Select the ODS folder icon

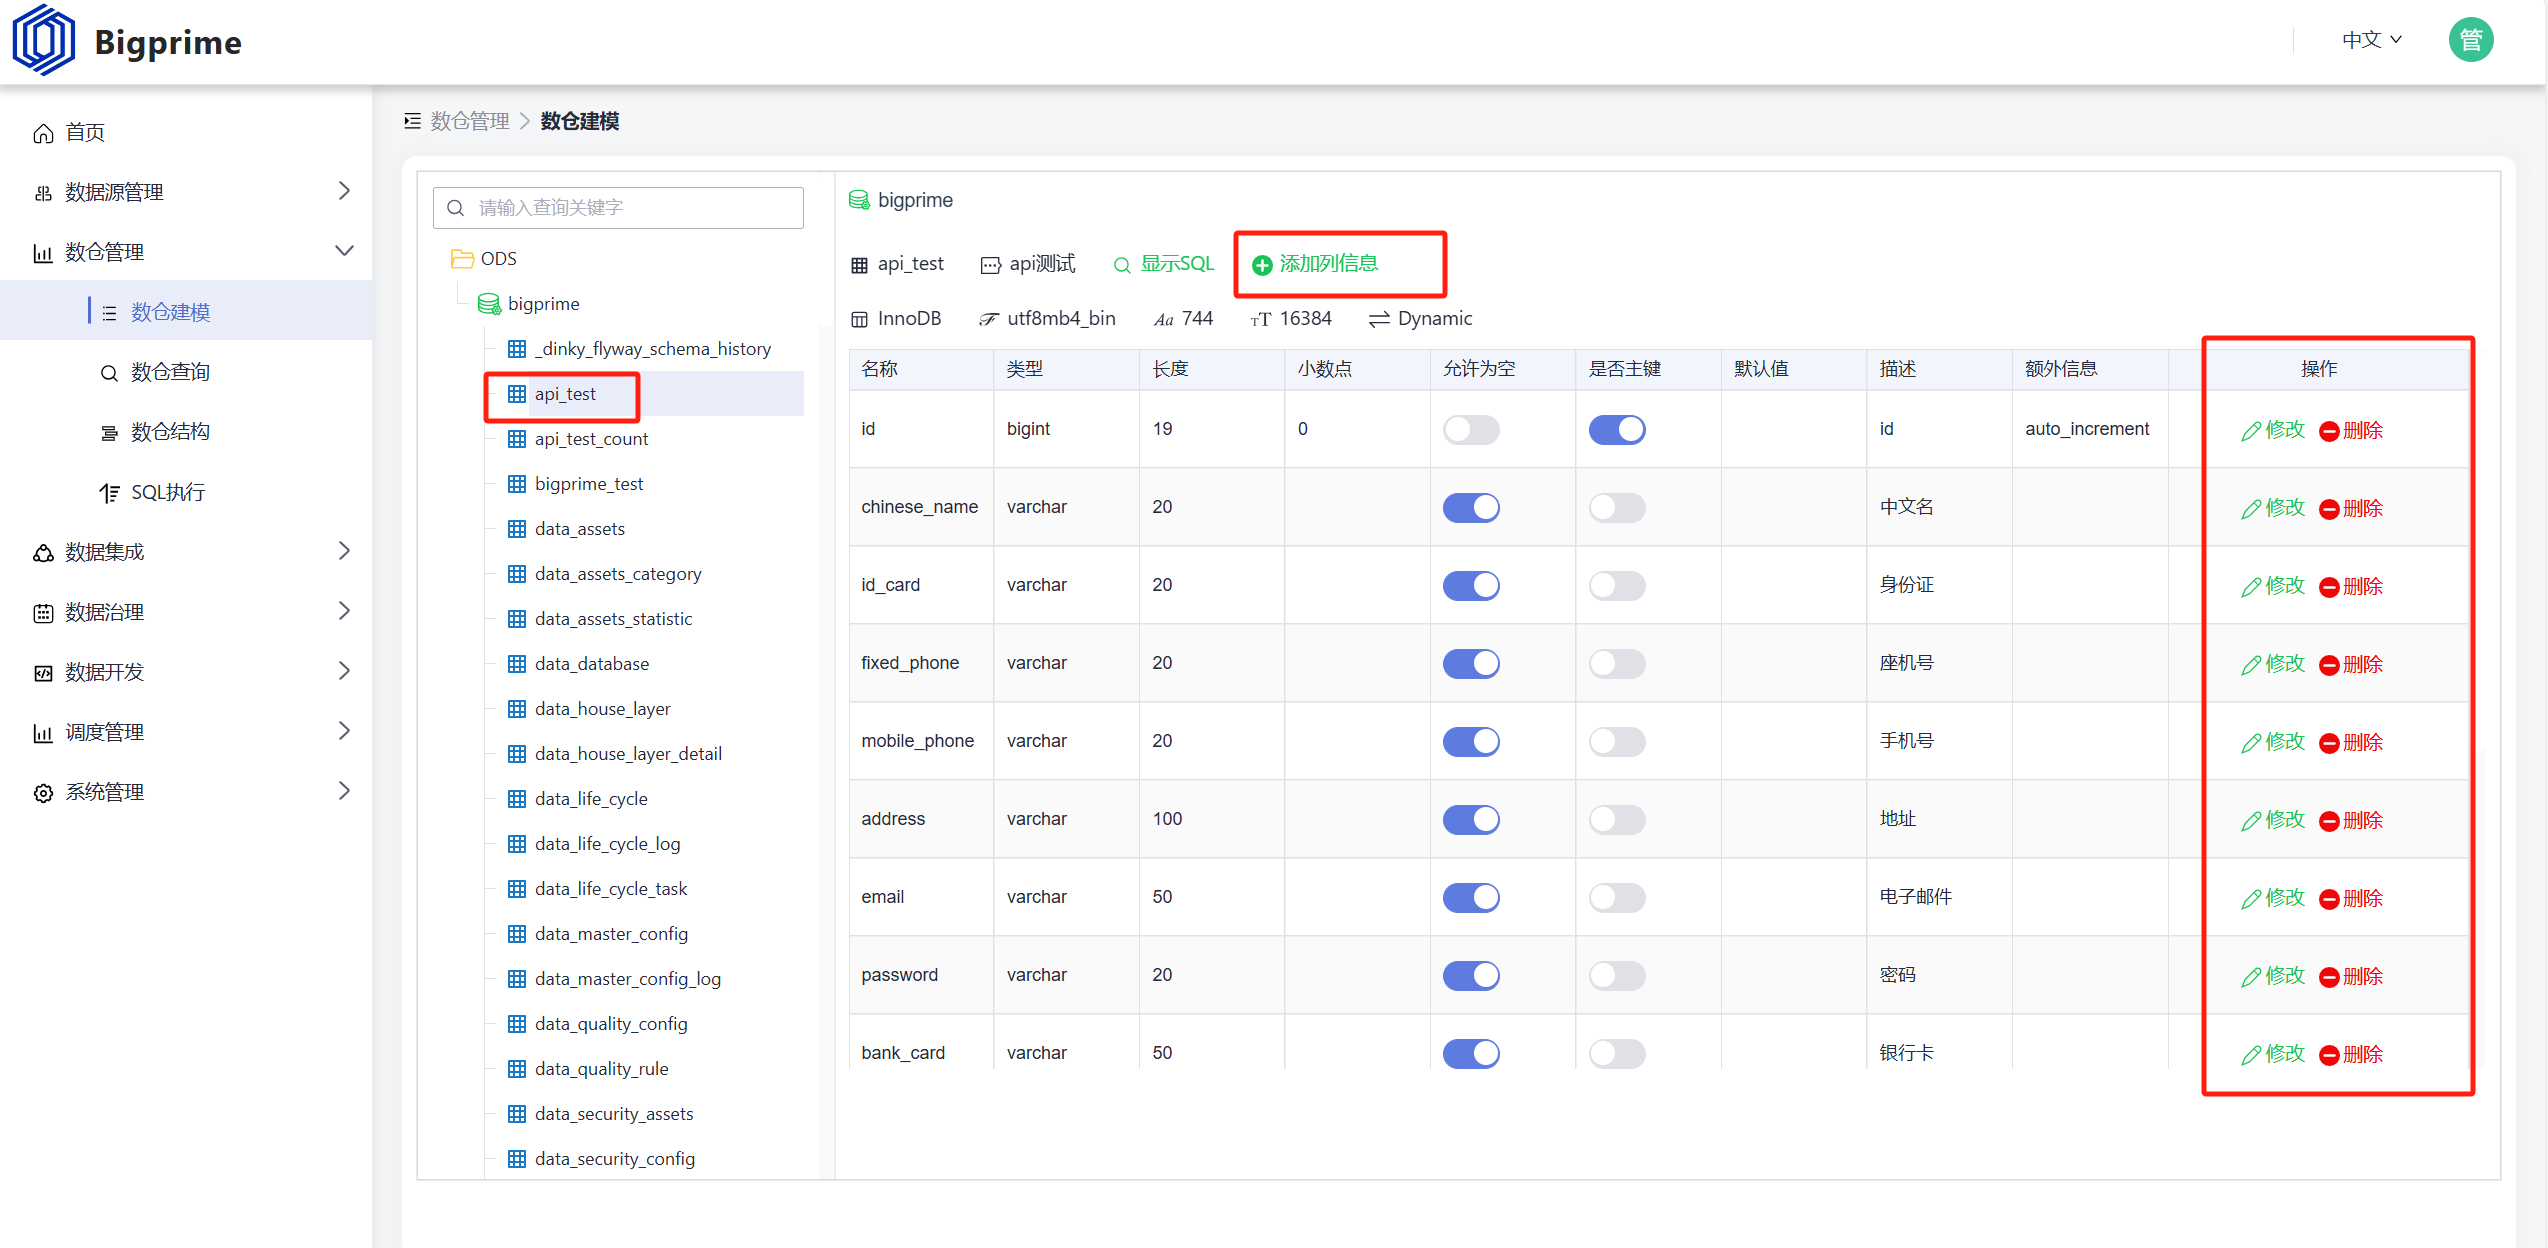462,259
